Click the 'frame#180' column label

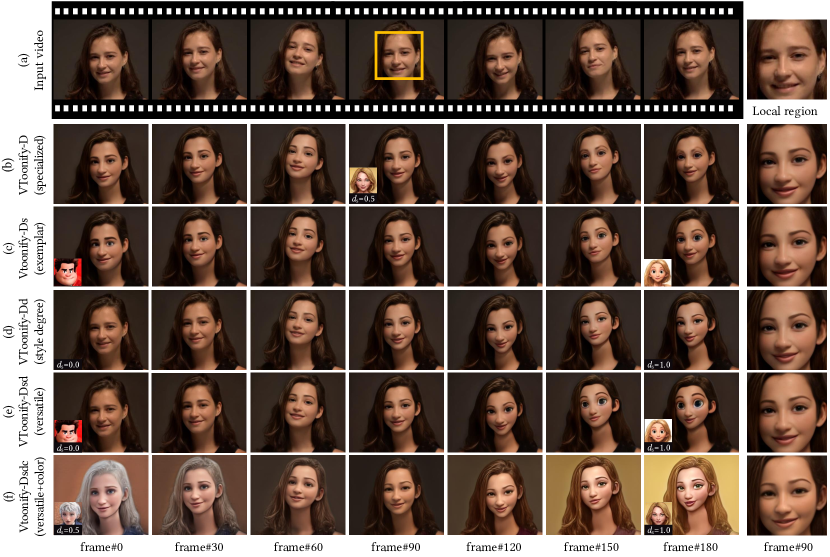(690, 547)
